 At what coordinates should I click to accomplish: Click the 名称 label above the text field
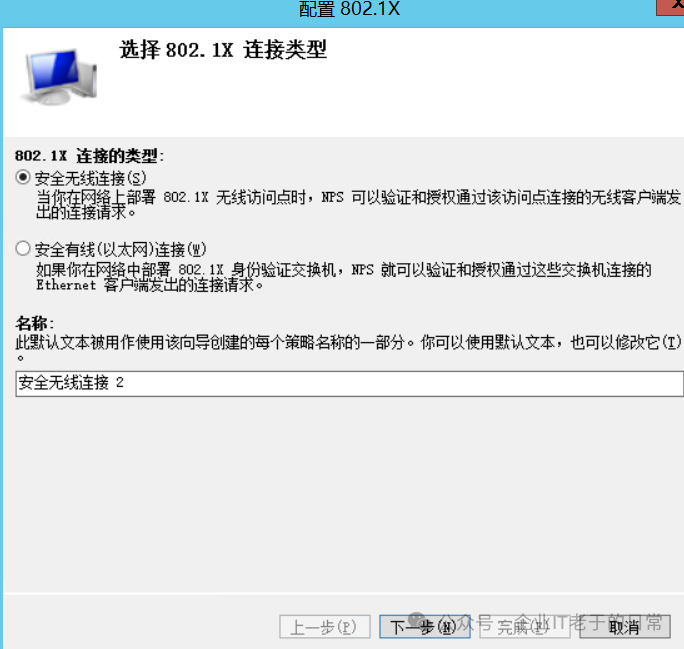coord(34,323)
